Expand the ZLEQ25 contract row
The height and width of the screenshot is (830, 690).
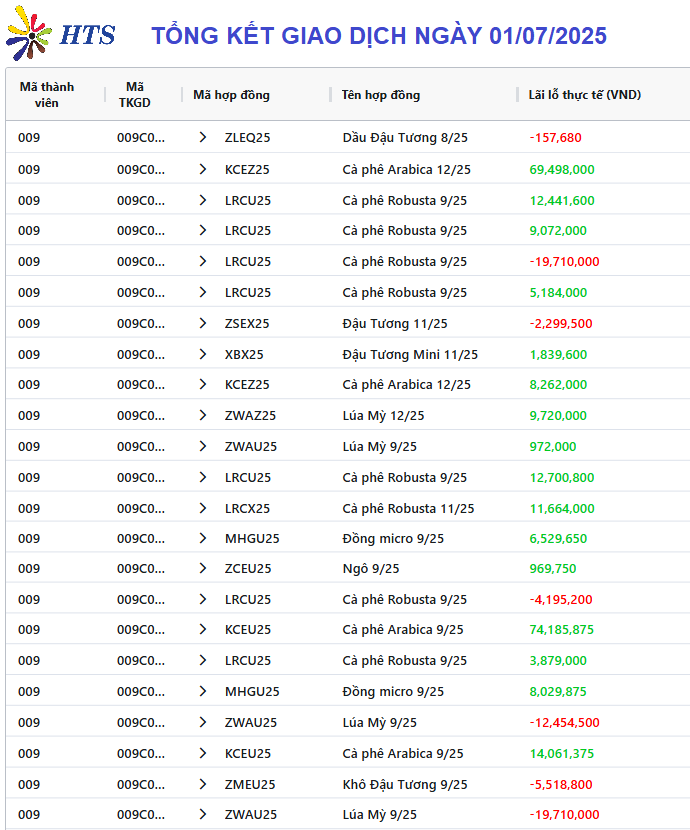pos(203,138)
